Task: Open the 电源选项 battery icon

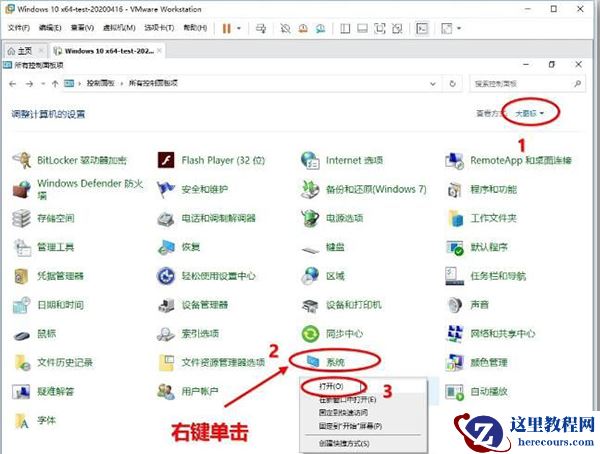Action: pos(310,218)
